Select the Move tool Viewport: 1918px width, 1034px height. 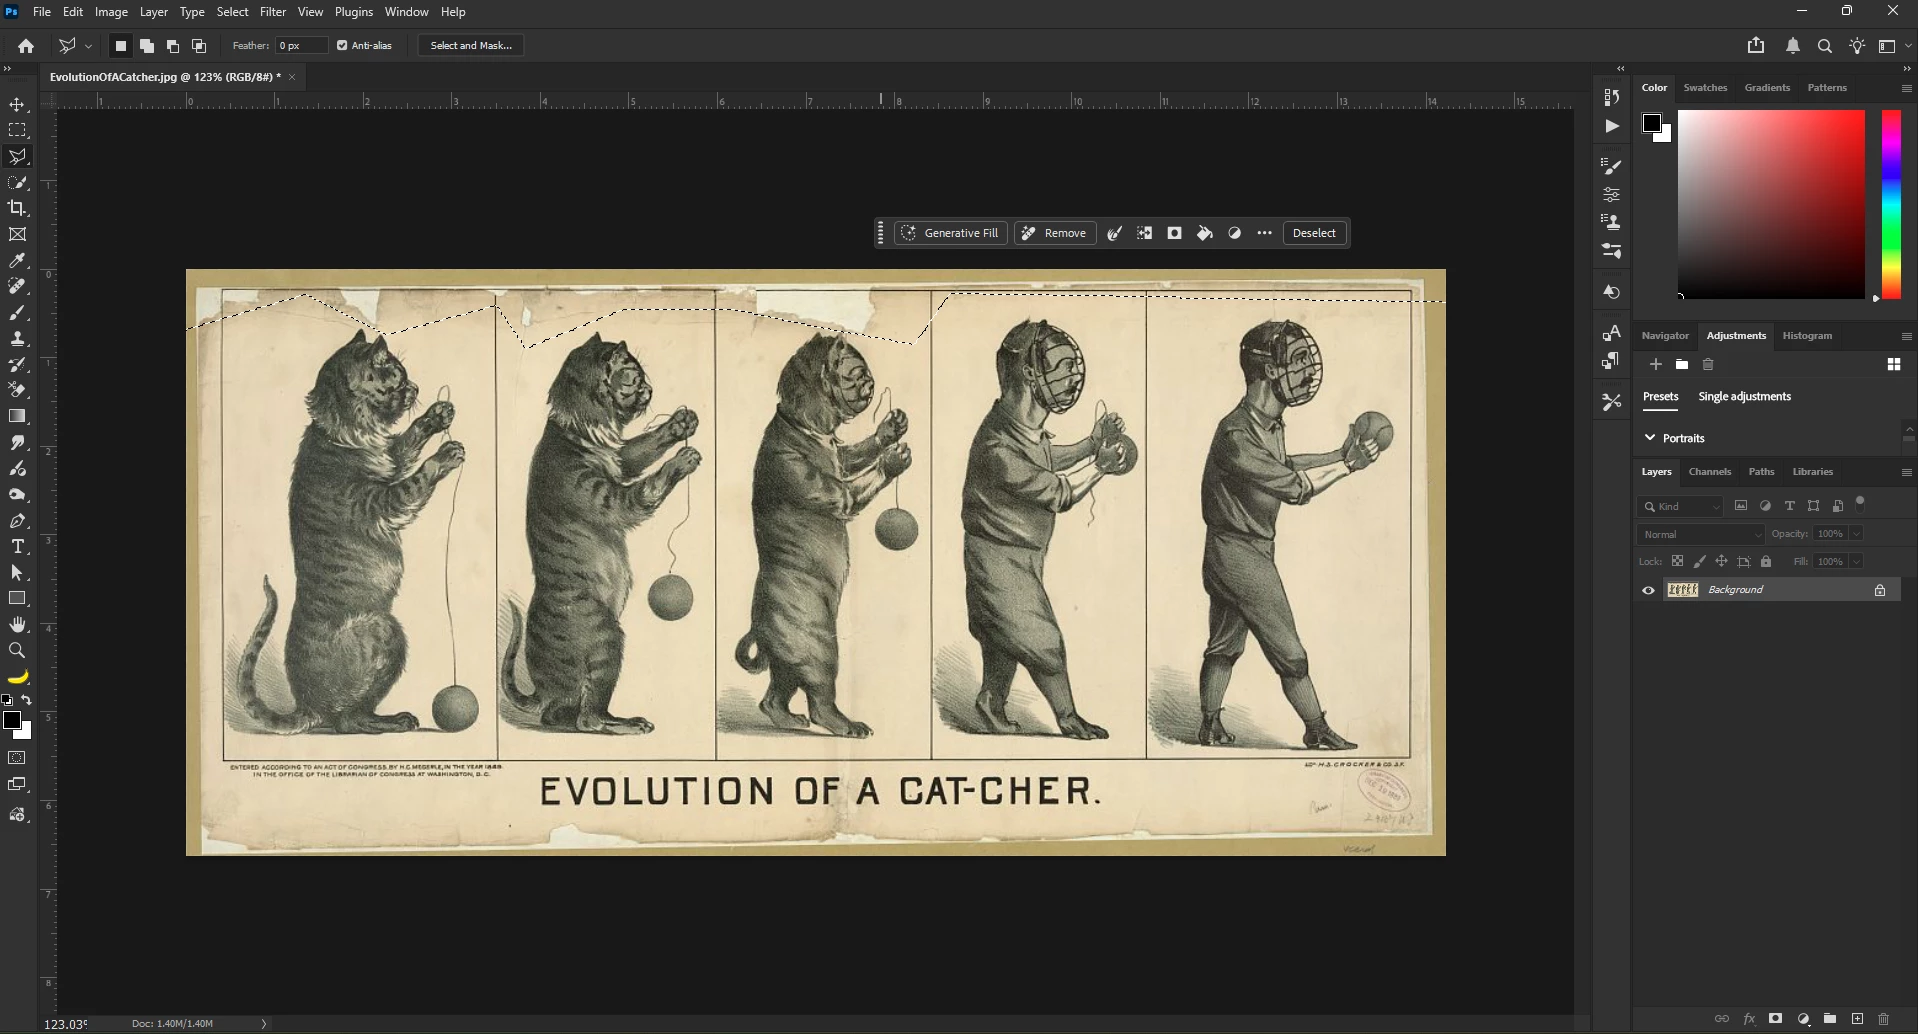click(17, 105)
